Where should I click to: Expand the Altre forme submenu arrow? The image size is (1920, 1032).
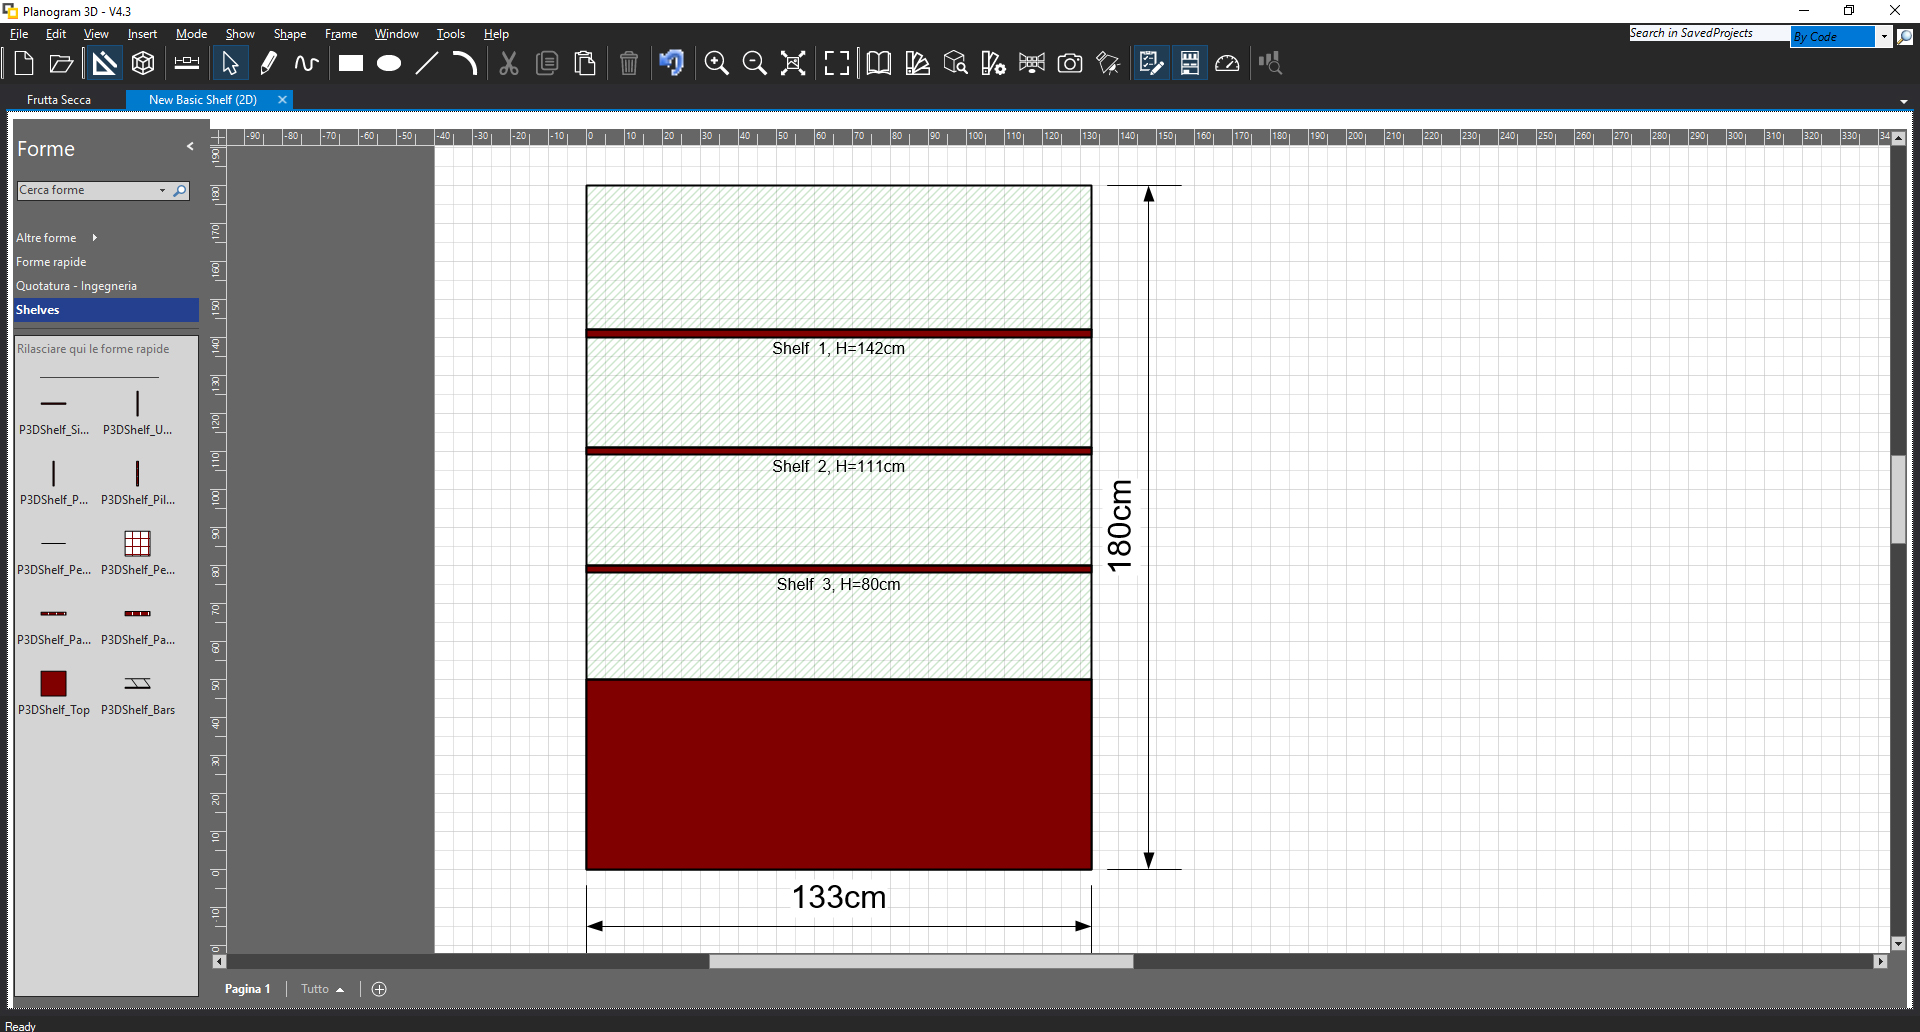(x=95, y=238)
